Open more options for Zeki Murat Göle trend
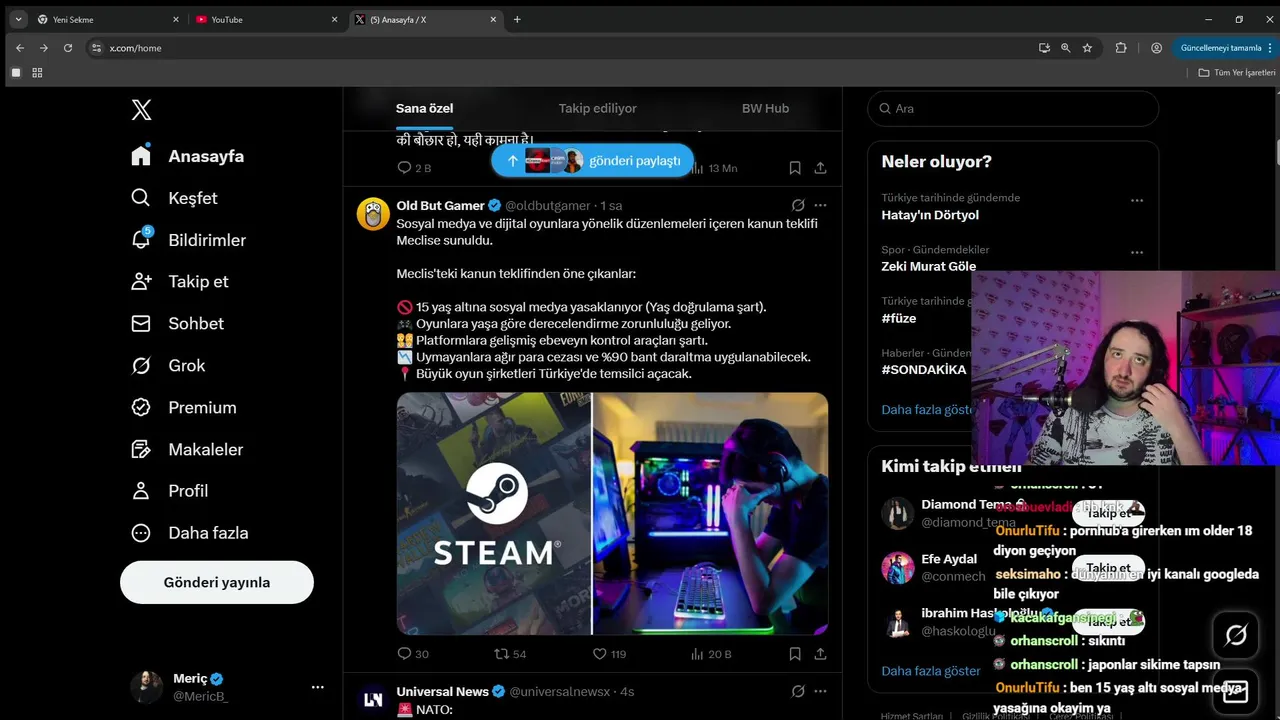Viewport: 1280px width, 720px height. pos(1137,252)
